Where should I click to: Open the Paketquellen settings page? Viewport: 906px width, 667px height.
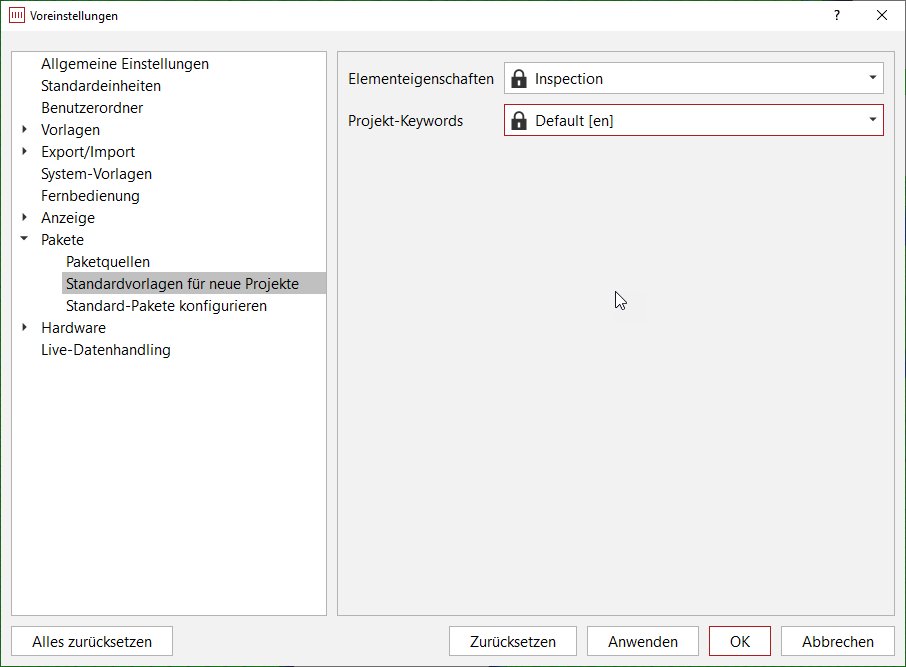(108, 262)
